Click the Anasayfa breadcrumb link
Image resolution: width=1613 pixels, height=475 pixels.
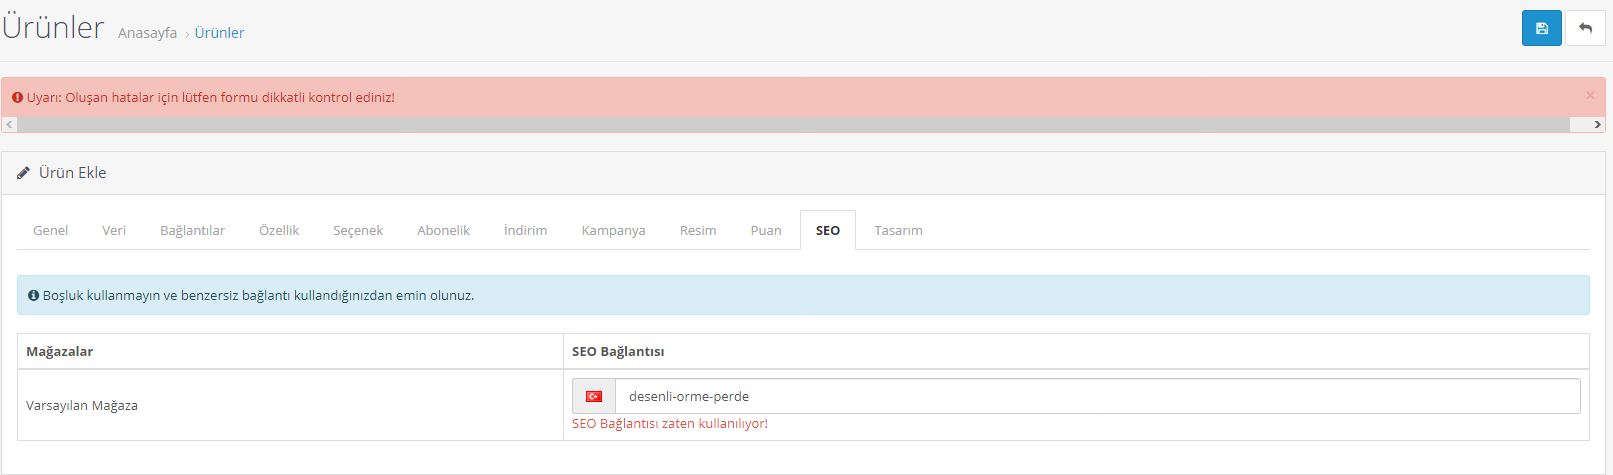(147, 33)
